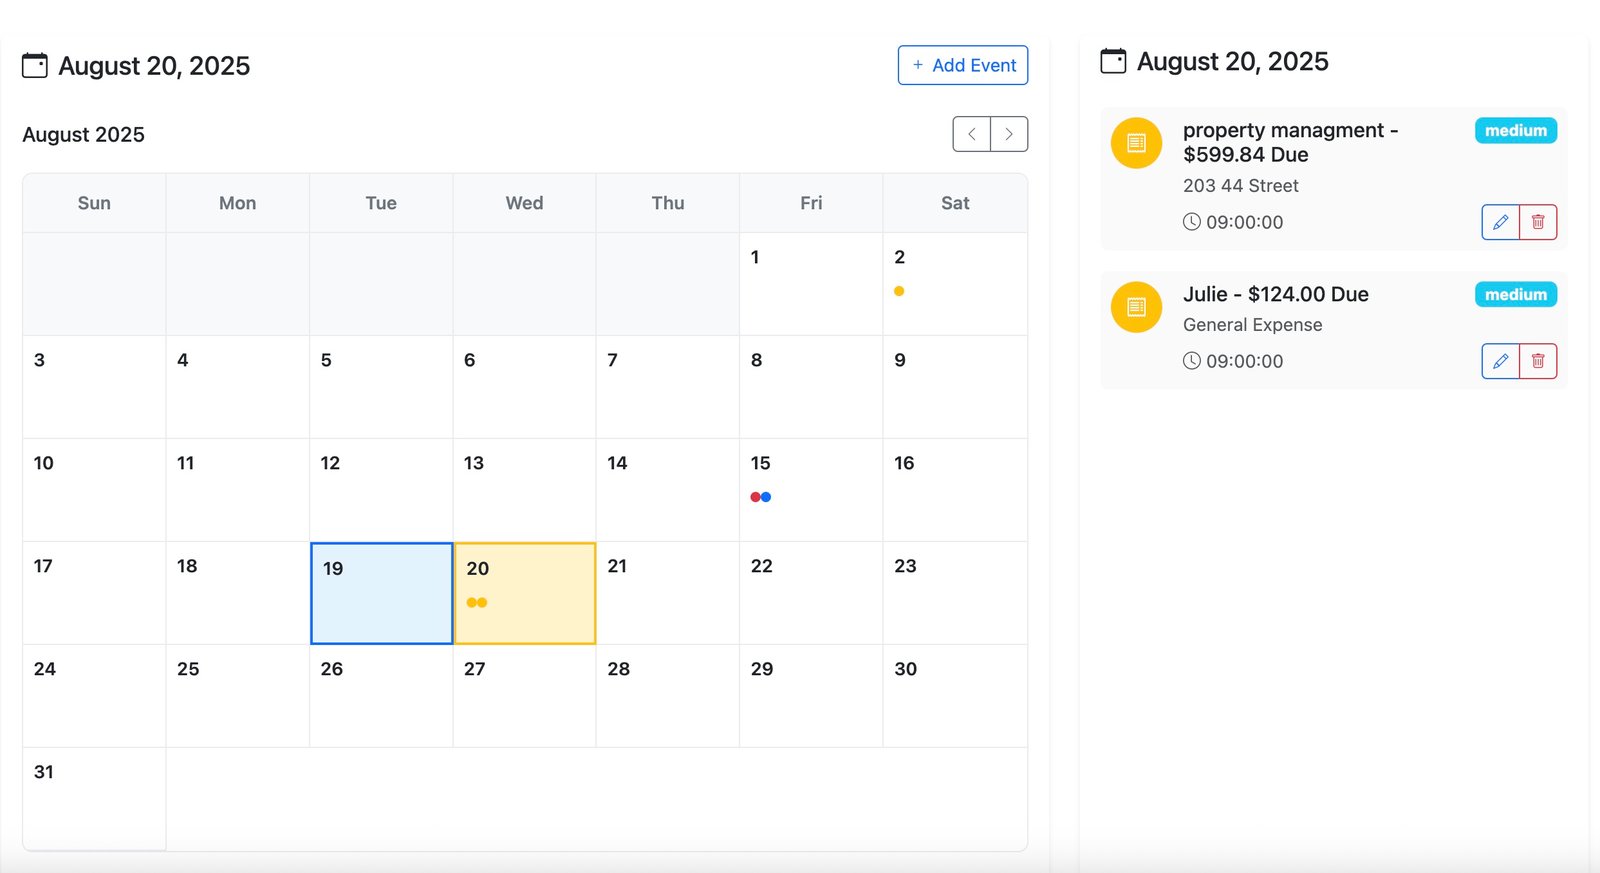The image size is (1600, 873).
Task: Click the yellow event dot on August 2
Action: click(899, 291)
